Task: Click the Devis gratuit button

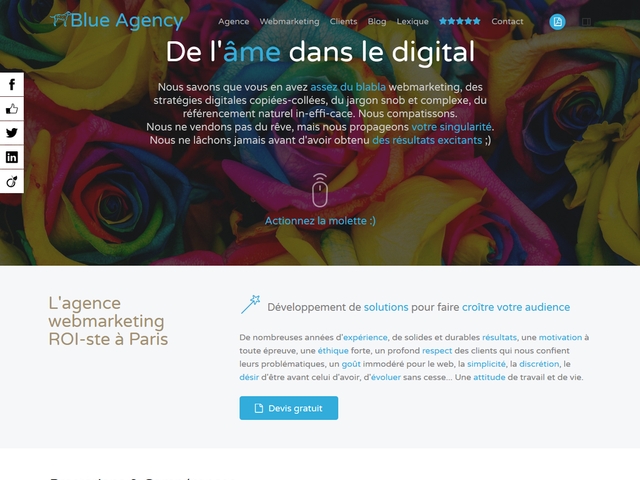Action: pyautogui.click(x=289, y=408)
